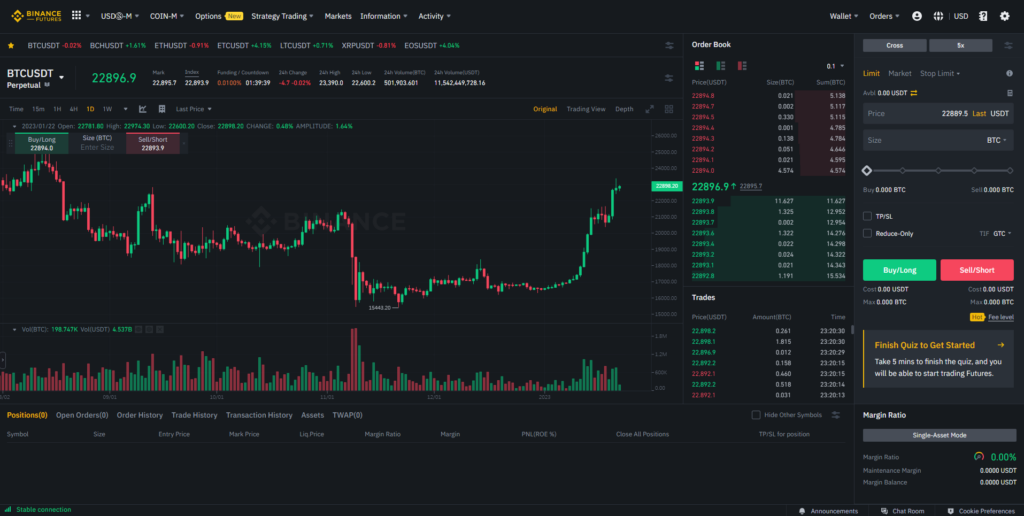Click the multi-chart layout icon
This screenshot has height=516, width=1024.
(x=669, y=109)
